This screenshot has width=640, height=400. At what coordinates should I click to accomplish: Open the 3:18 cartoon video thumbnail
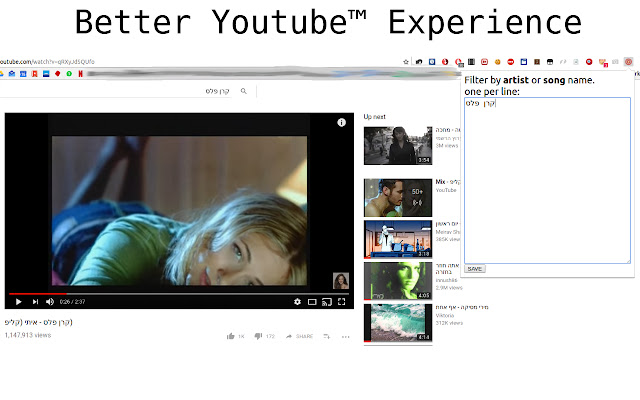pyautogui.click(x=398, y=239)
